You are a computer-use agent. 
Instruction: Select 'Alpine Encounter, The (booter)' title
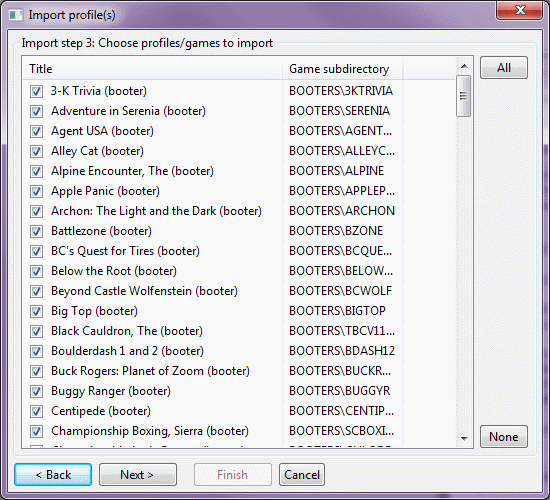coord(133,171)
